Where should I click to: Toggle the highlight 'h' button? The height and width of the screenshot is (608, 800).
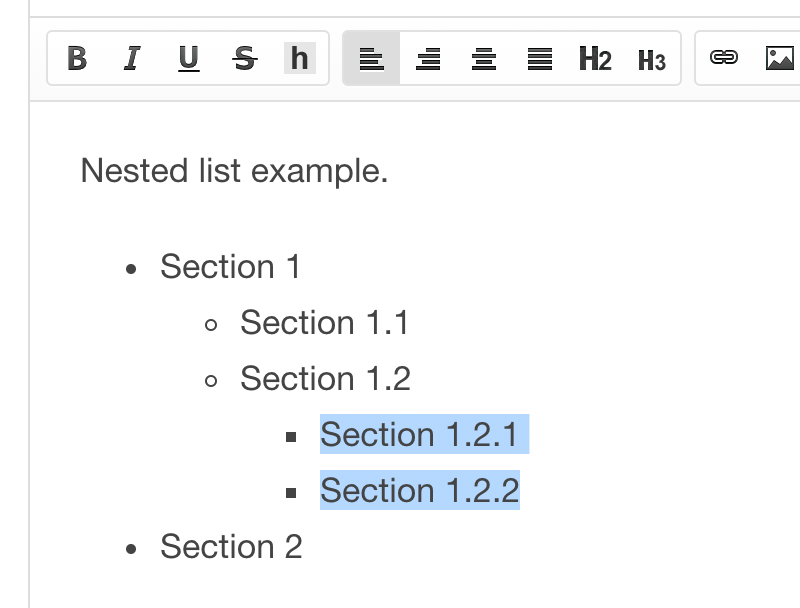pos(299,58)
